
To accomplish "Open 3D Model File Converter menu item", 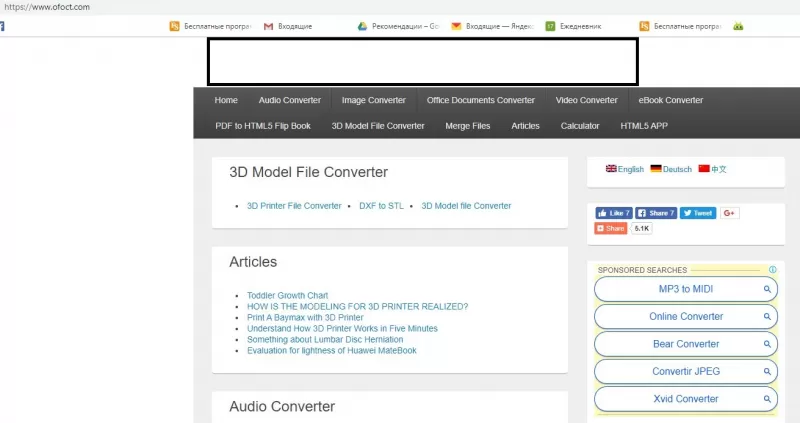I will pyautogui.click(x=378, y=126).
